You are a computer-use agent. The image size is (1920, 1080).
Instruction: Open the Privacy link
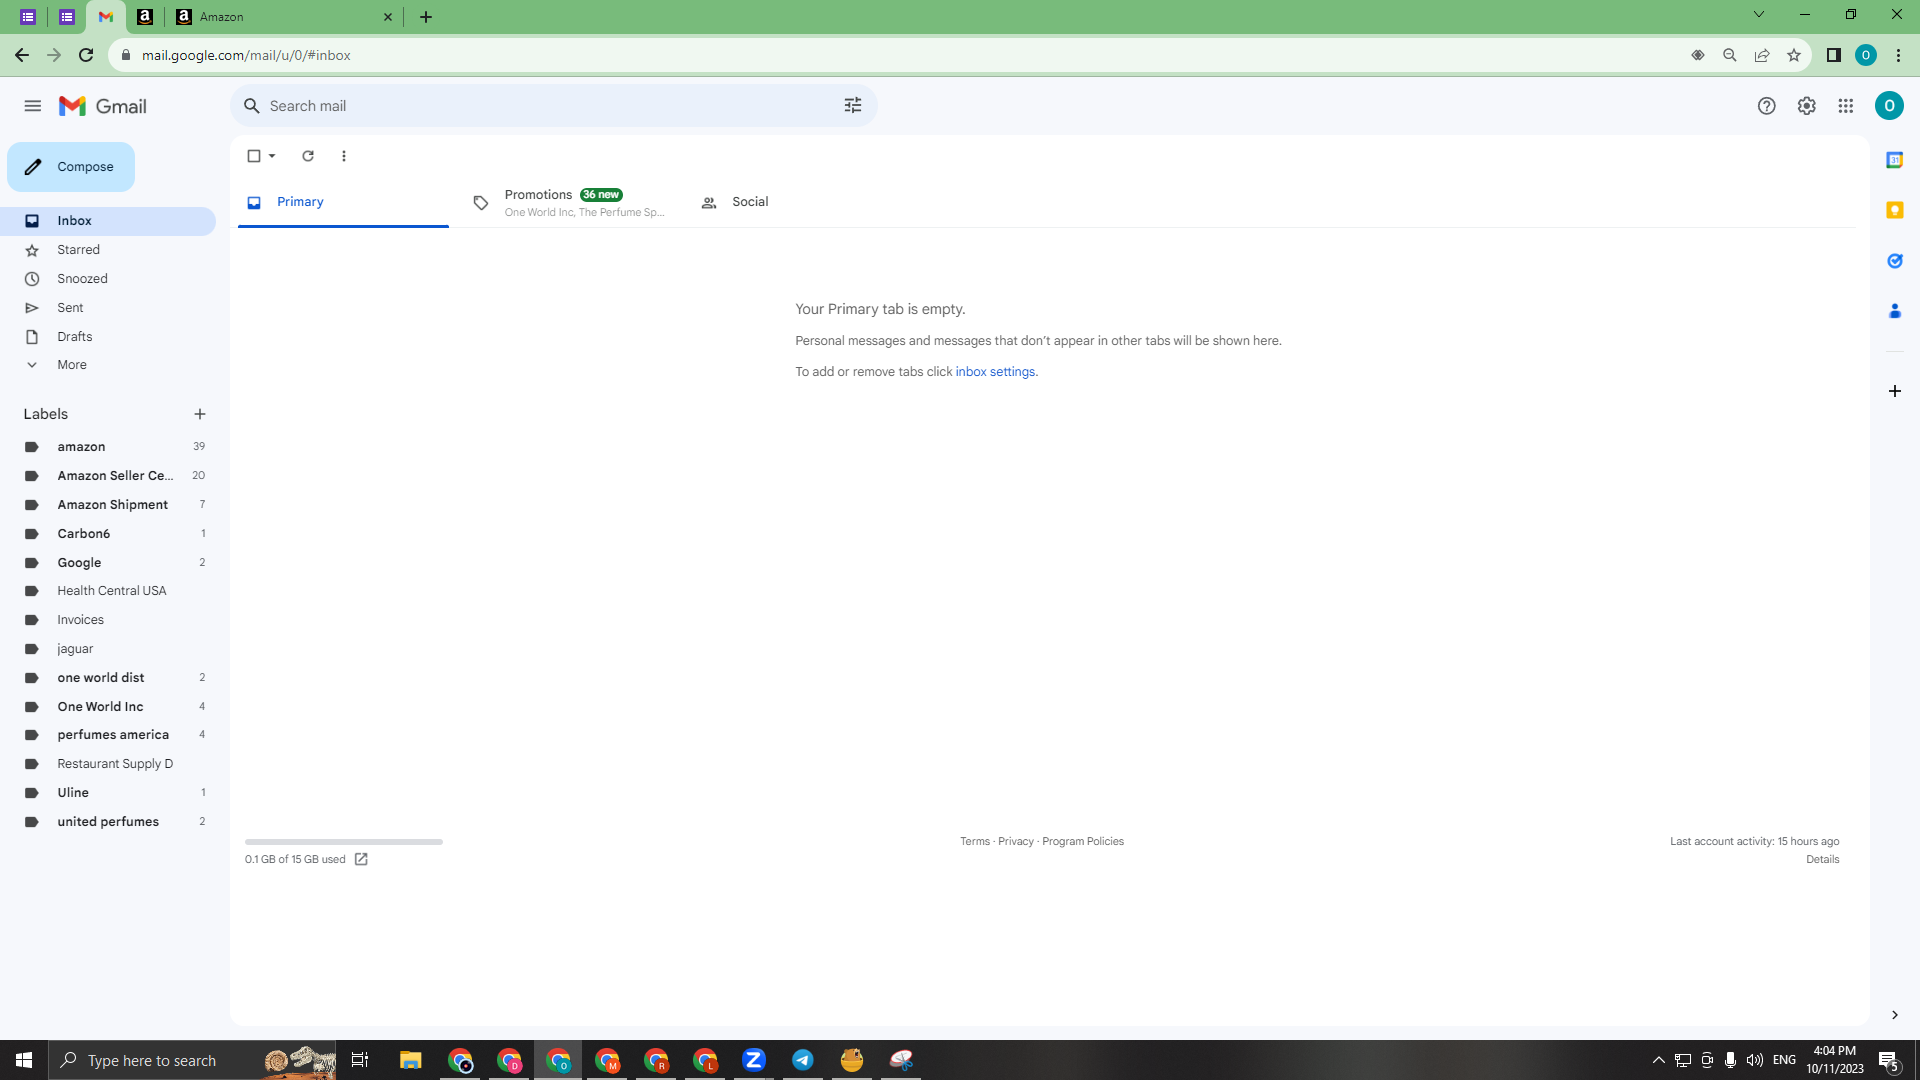[1016, 842]
